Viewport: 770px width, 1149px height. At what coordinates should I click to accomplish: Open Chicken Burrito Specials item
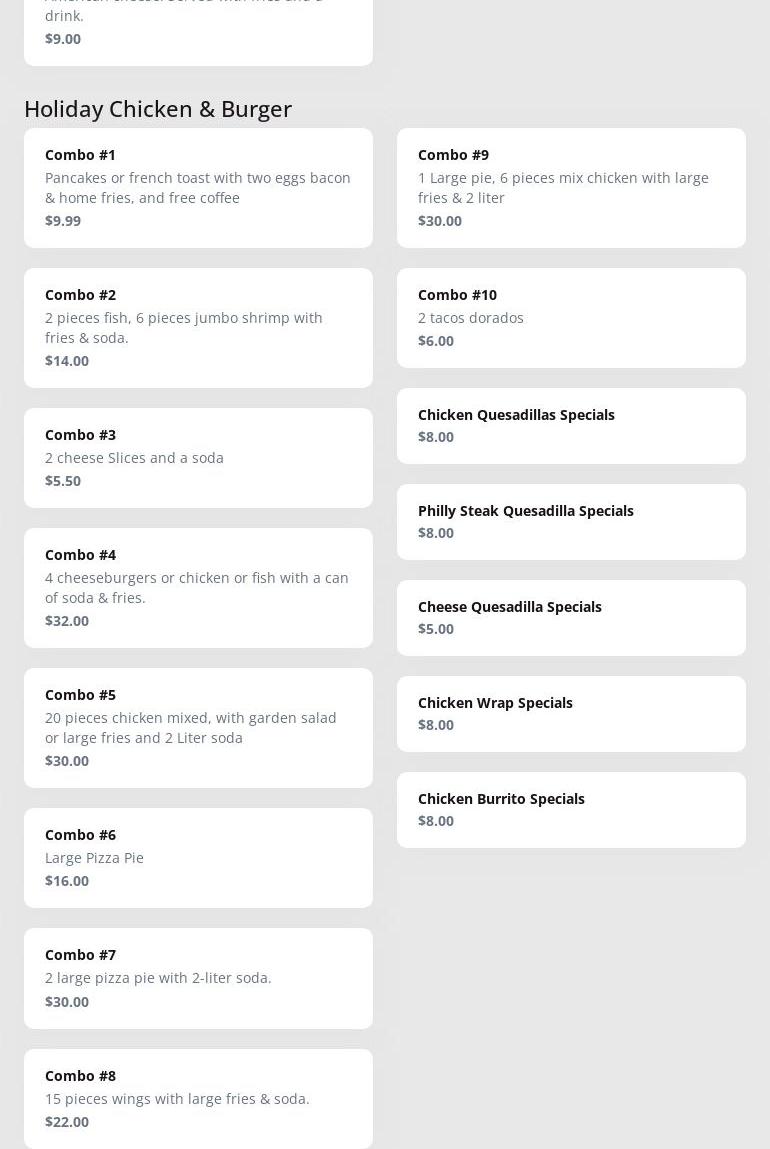point(571,809)
